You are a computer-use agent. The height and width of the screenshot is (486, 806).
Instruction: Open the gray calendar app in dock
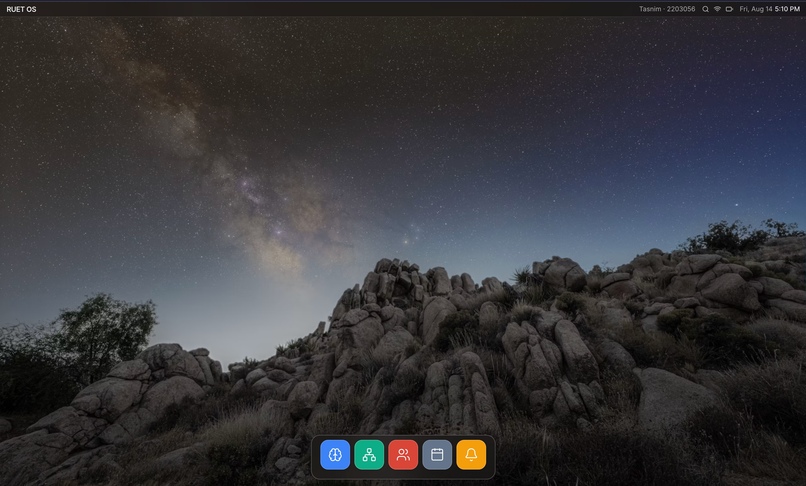pos(437,455)
